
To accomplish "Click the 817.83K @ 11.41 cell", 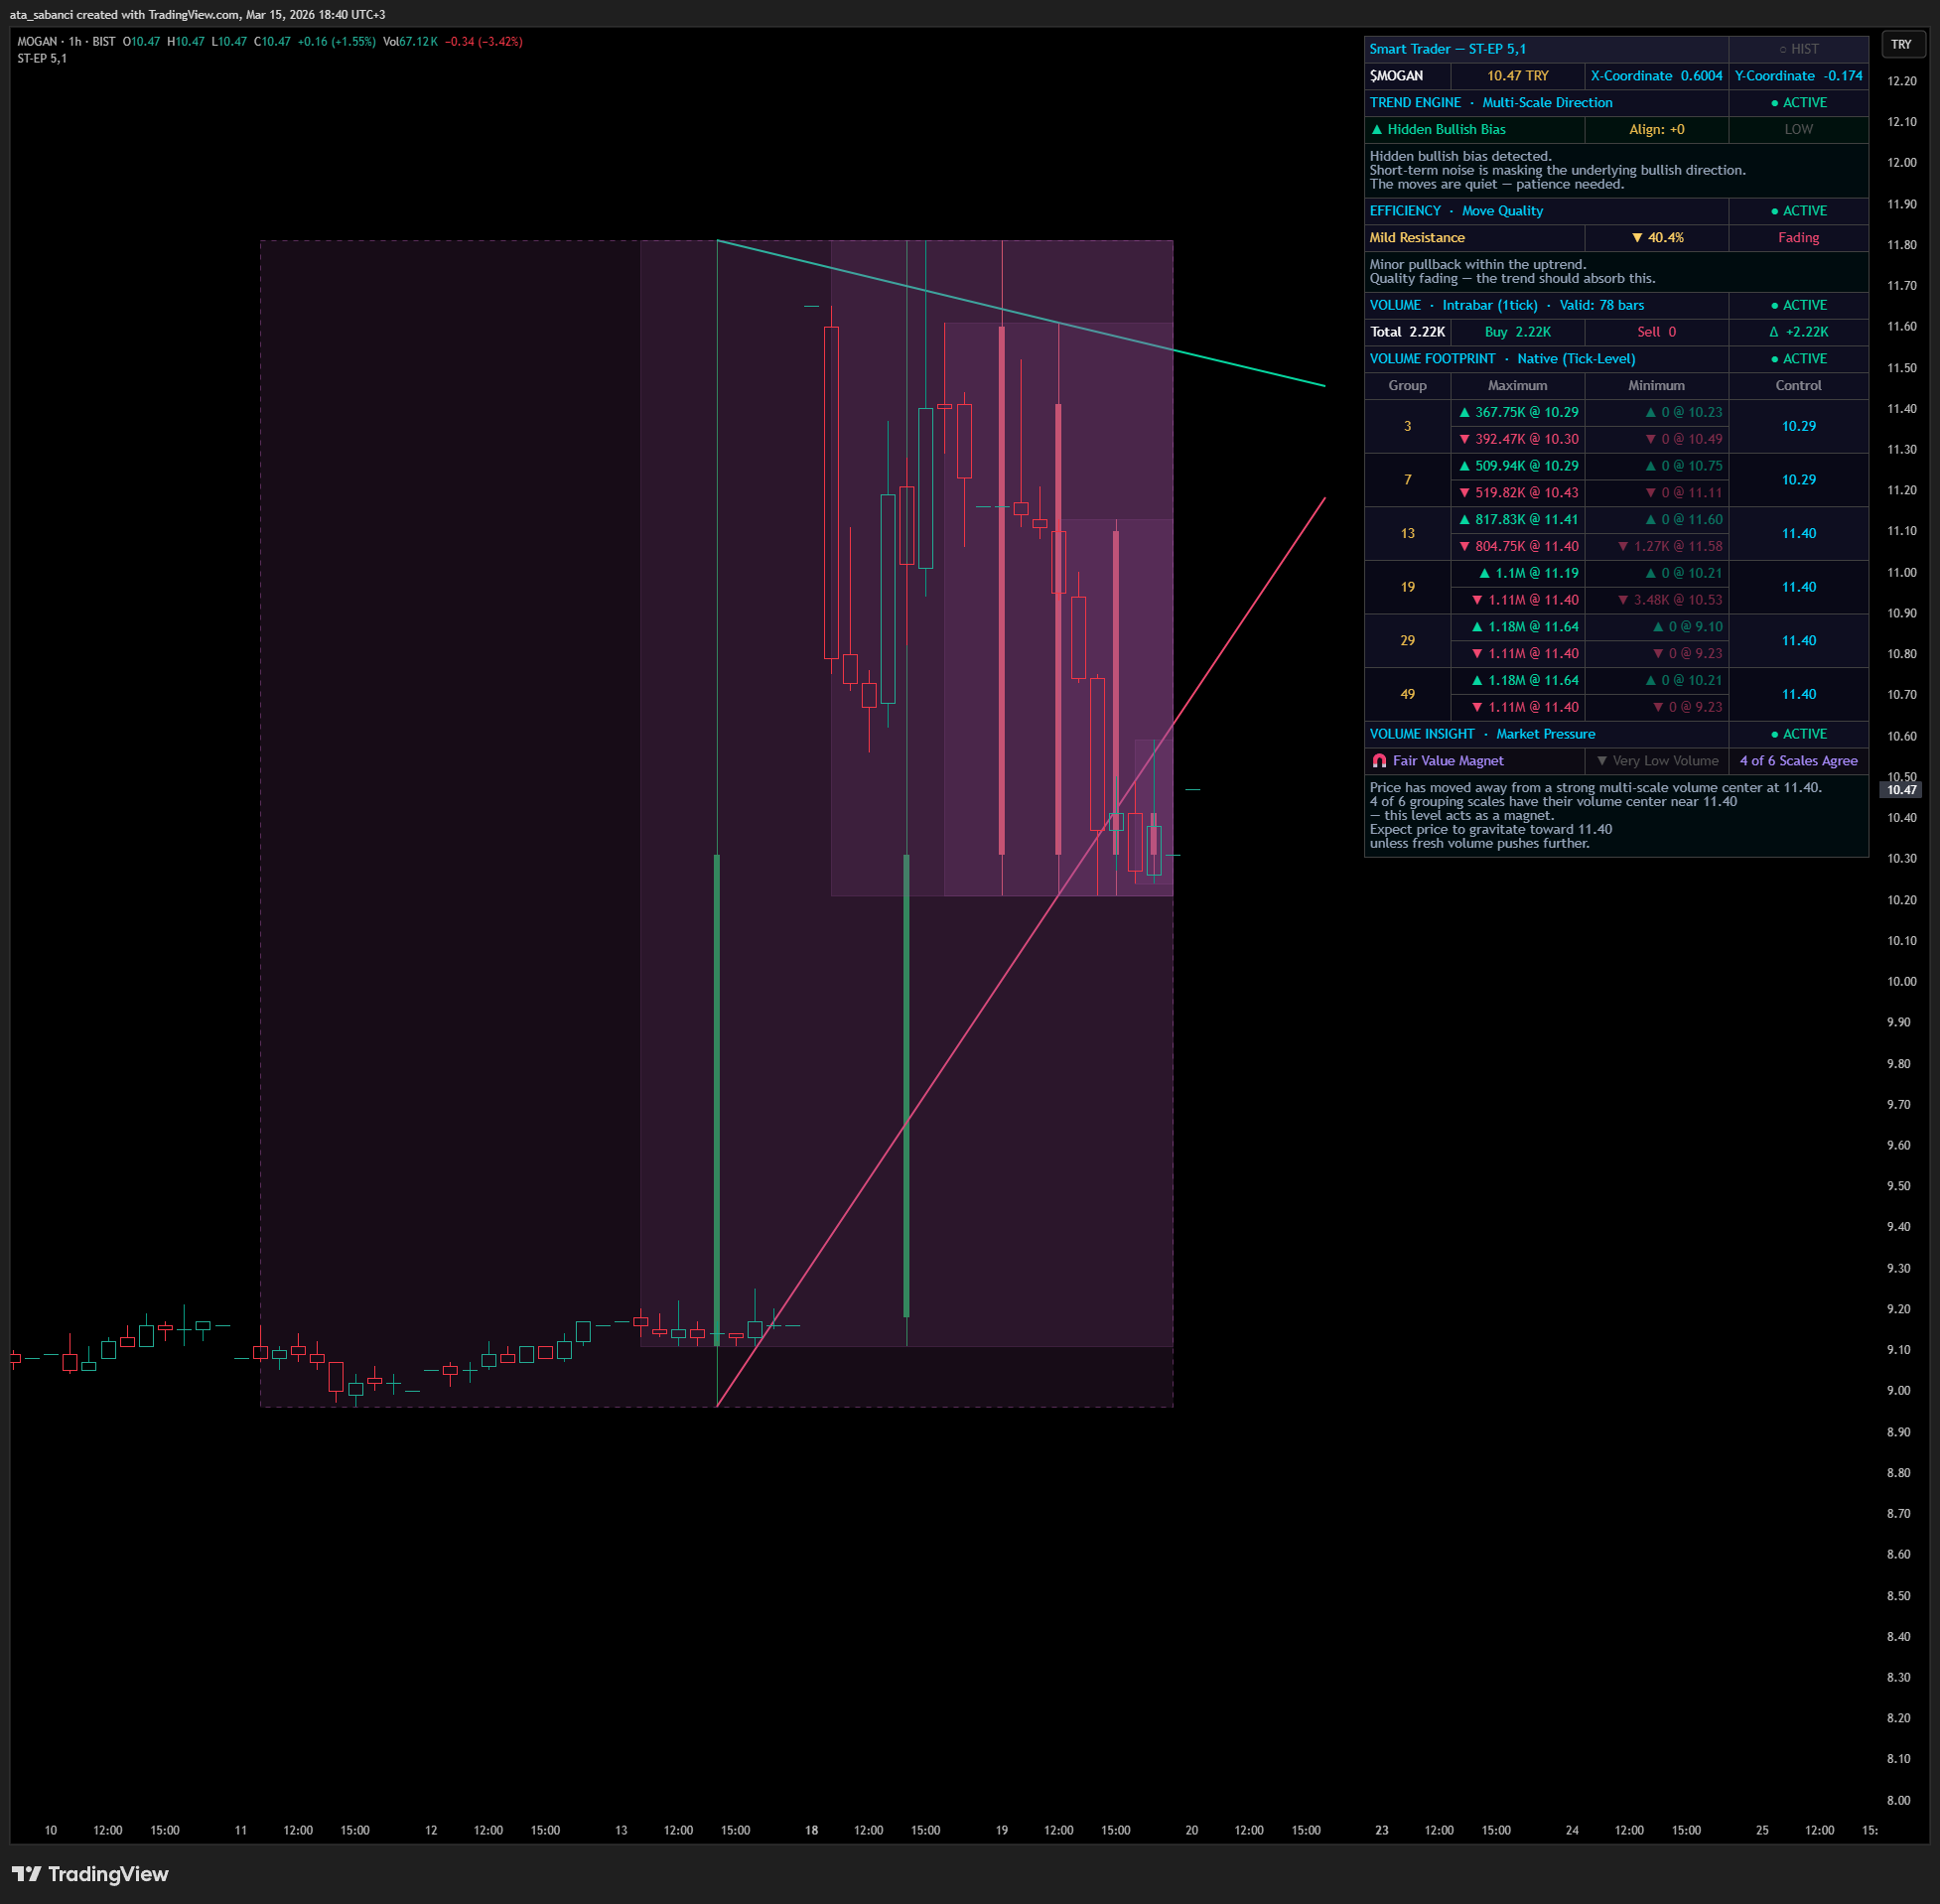I will point(1519,520).
